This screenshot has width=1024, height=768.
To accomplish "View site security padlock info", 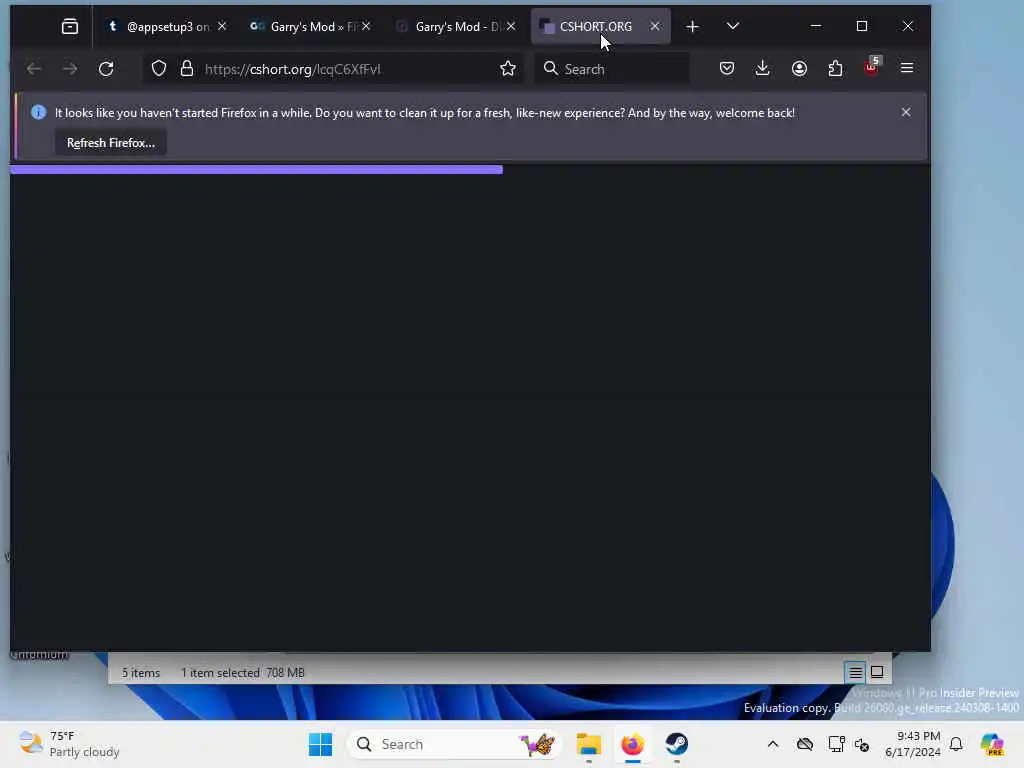I will [187, 69].
